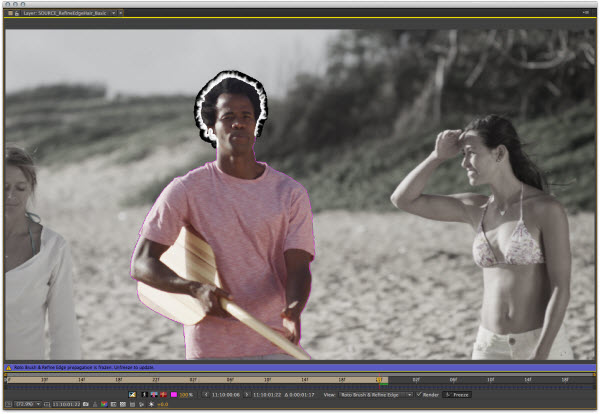Click the Freeze button
Viewport: 600px width, 414px height.
pos(457,394)
